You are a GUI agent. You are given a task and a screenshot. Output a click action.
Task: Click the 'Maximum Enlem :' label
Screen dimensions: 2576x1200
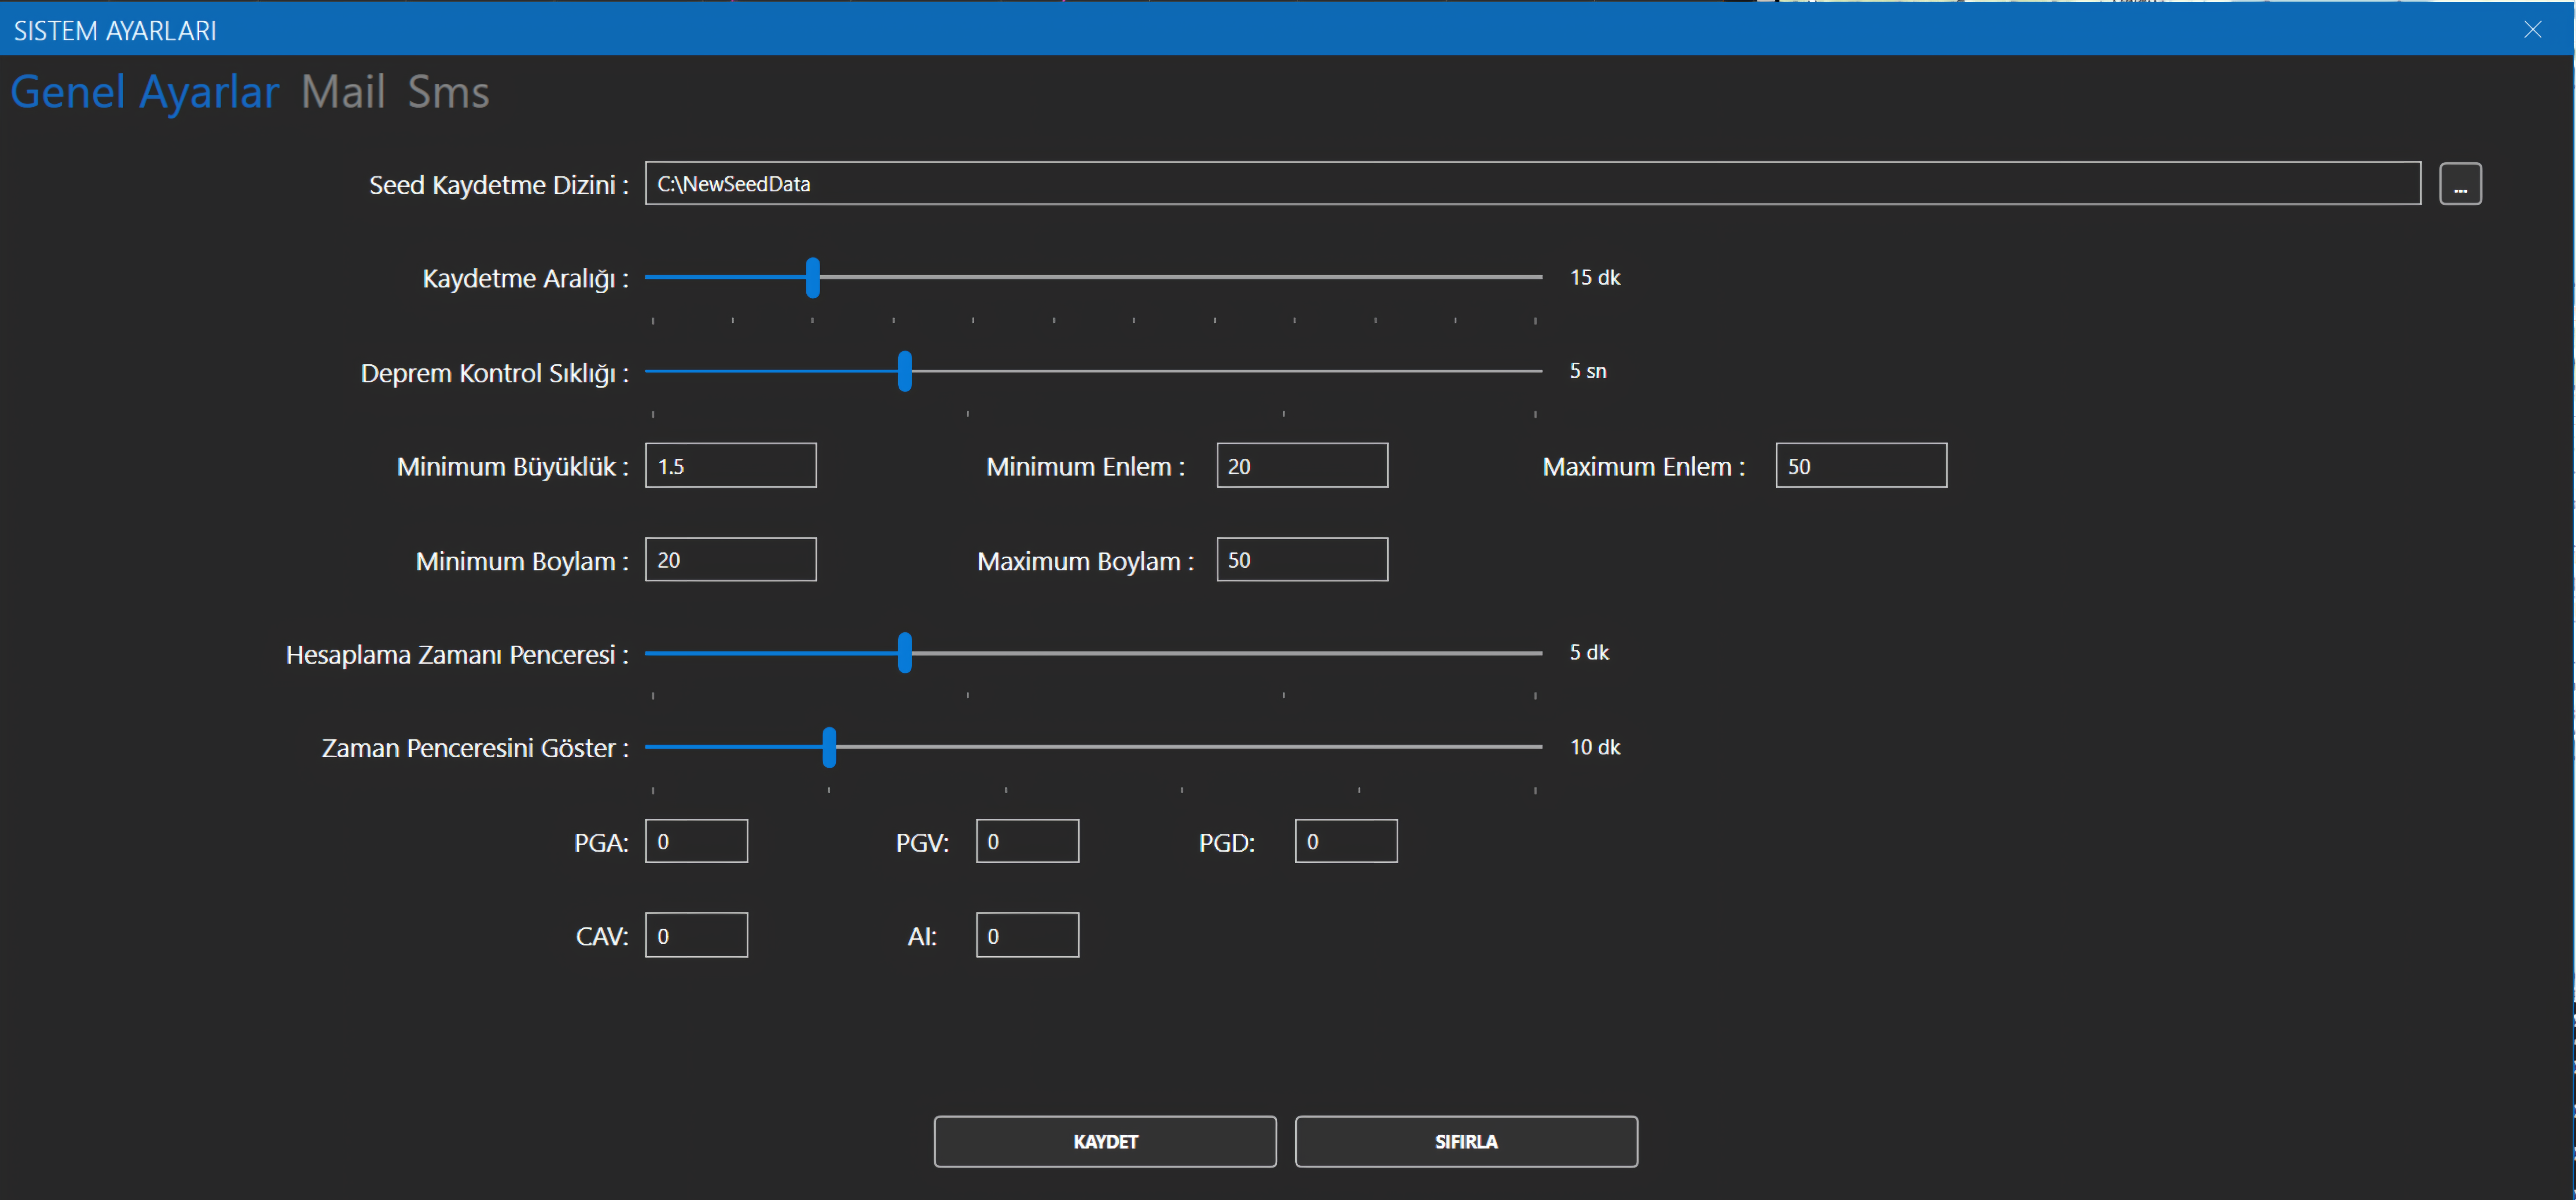pos(1644,467)
